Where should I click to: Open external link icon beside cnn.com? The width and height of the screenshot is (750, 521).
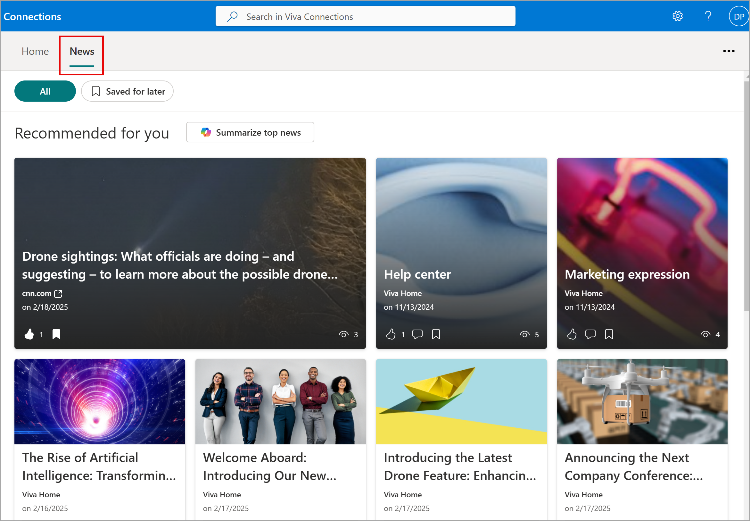58,293
